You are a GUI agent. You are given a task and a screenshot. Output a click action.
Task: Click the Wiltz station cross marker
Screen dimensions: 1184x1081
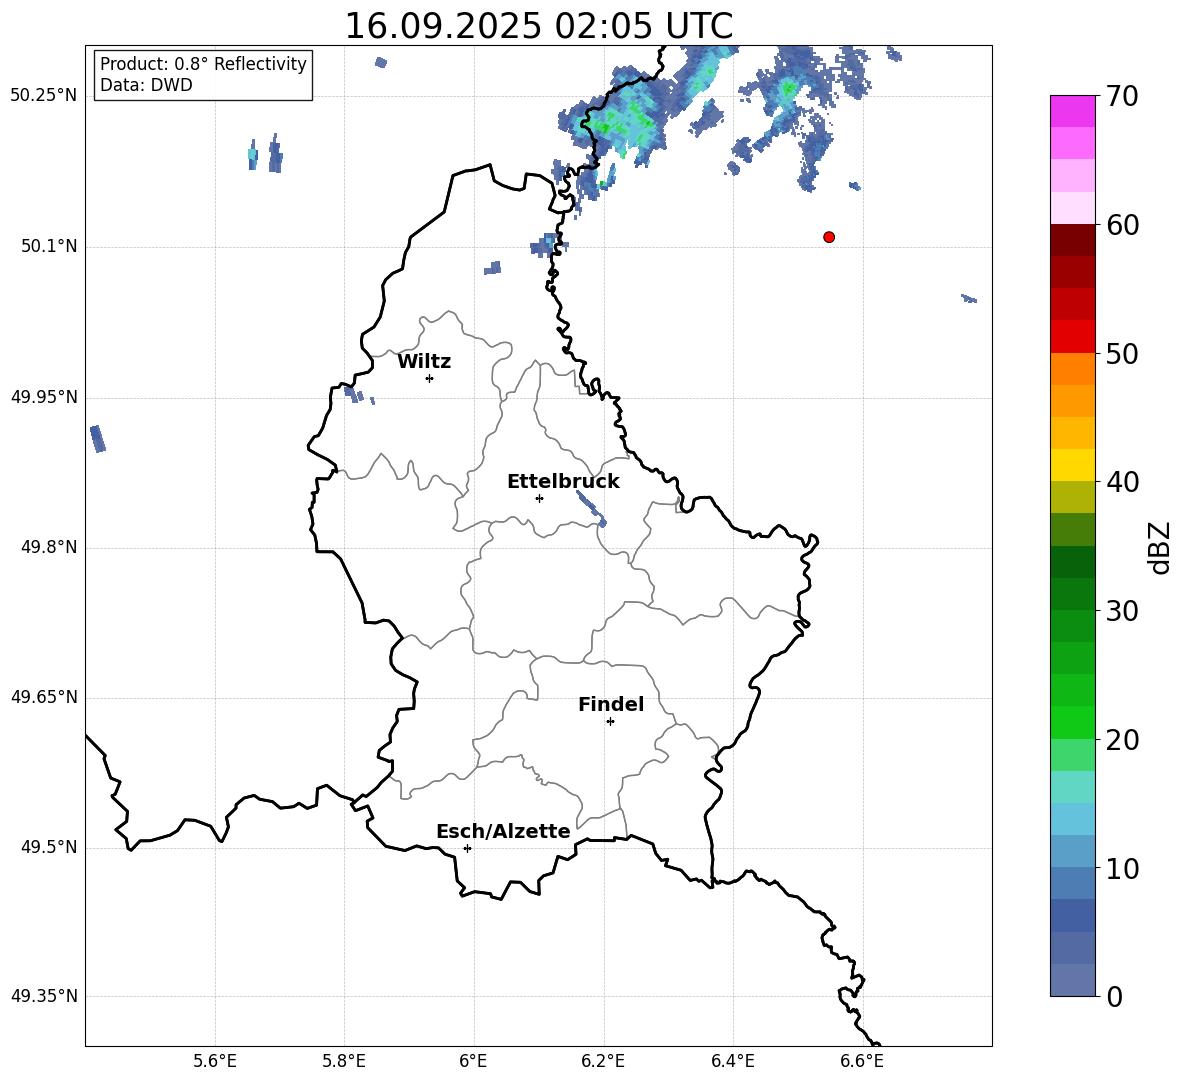pos(430,378)
